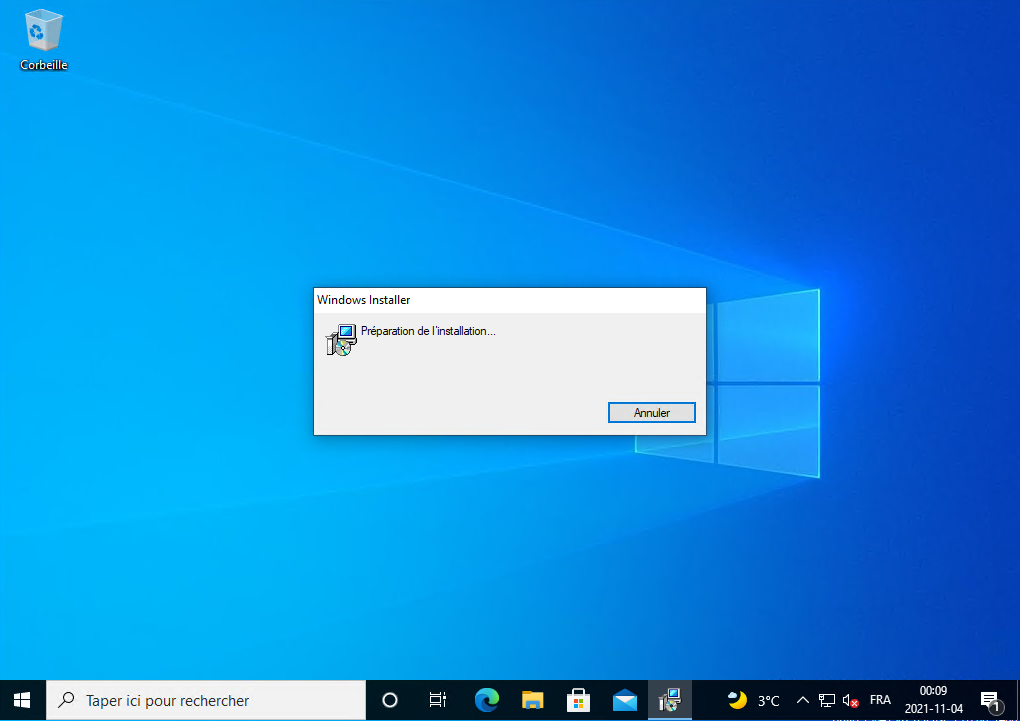The image size is (1020, 721).
Task: Click the muted volume speaker icon
Action: (851, 700)
